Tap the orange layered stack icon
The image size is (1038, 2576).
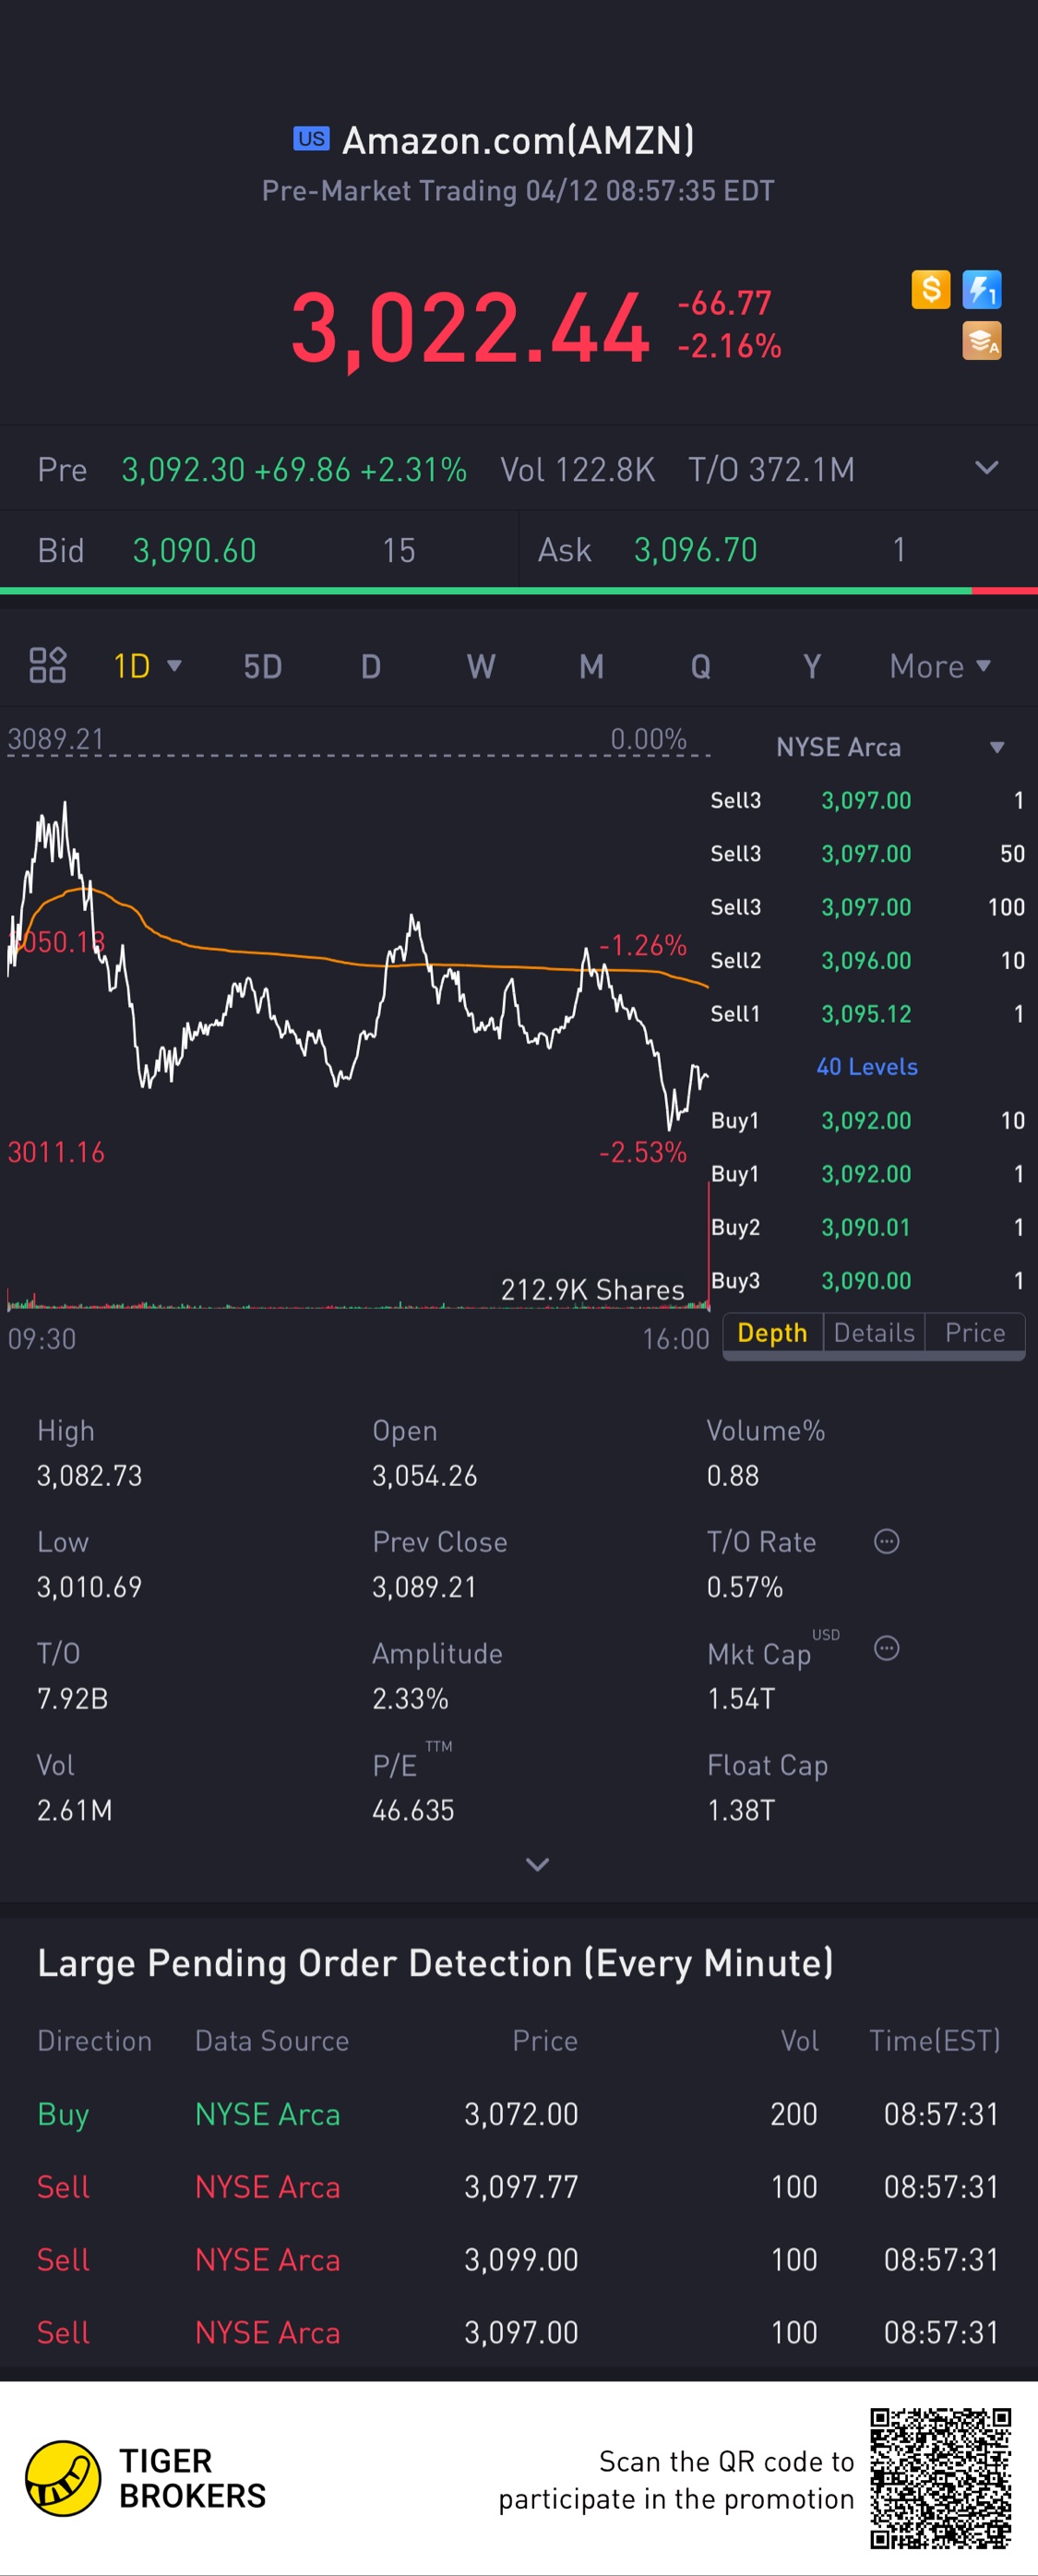pyautogui.click(x=981, y=341)
